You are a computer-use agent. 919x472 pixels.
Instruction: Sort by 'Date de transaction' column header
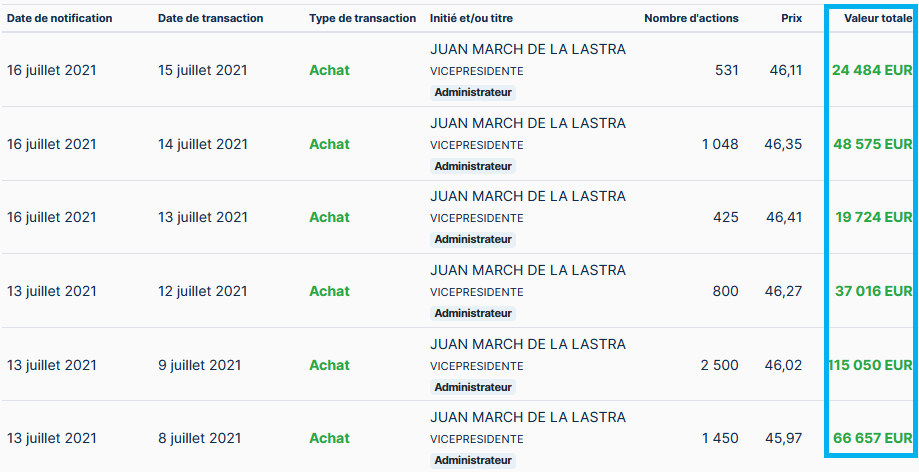(x=210, y=18)
